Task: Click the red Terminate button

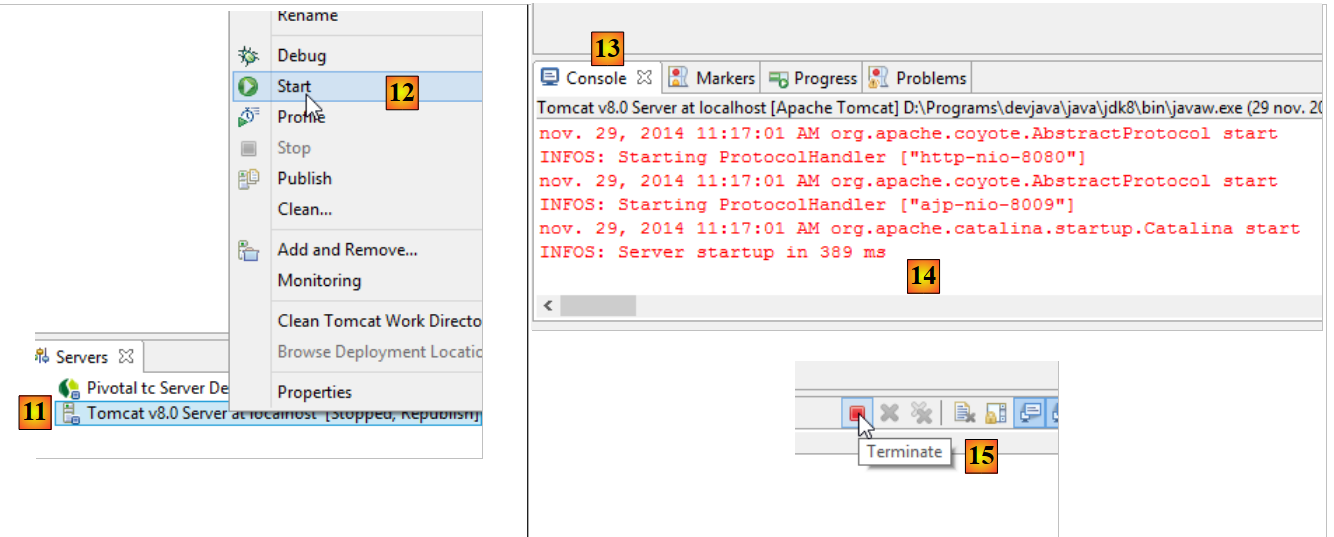Action: pos(857,413)
